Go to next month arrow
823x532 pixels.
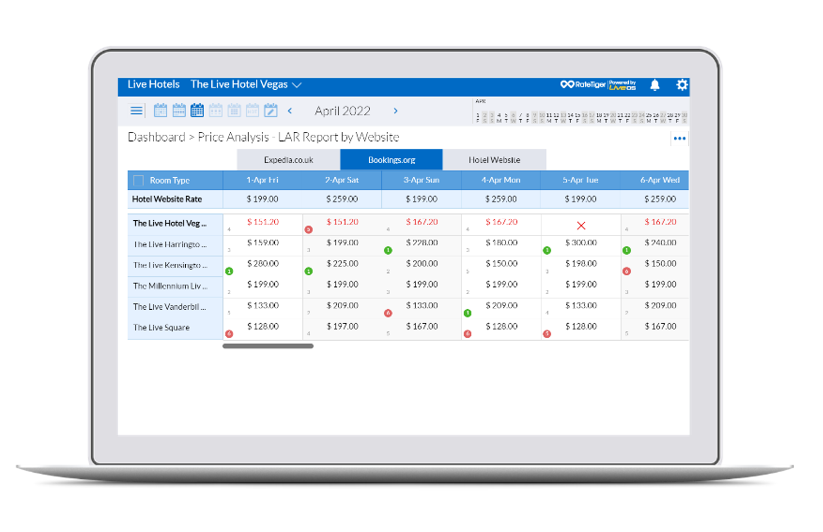tap(395, 111)
